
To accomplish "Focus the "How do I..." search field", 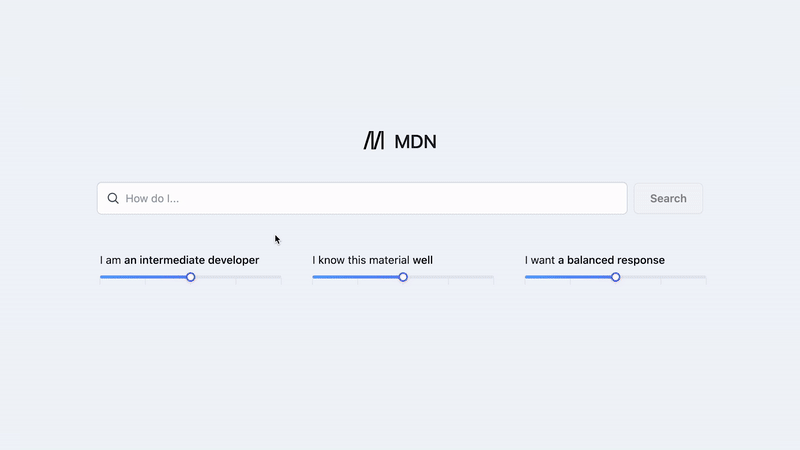I will tap(370, 198).
